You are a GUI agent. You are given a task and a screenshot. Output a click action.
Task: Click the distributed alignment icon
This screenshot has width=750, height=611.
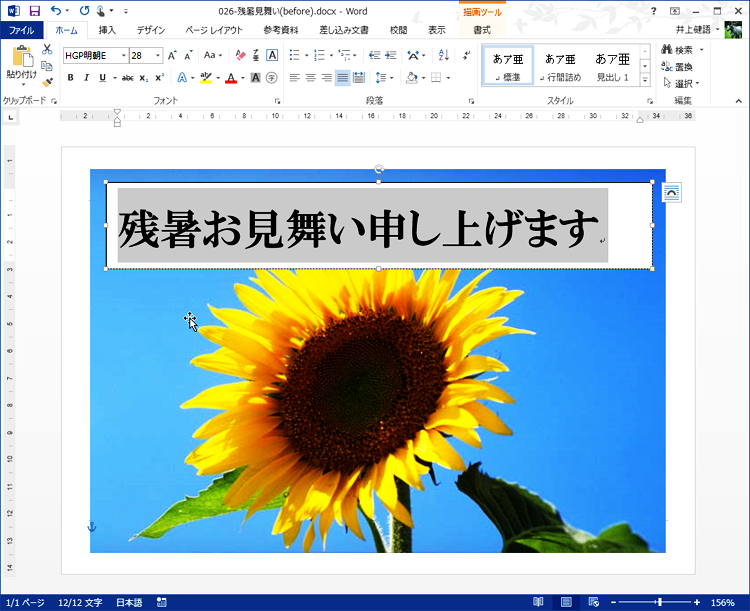coord(359,78)
